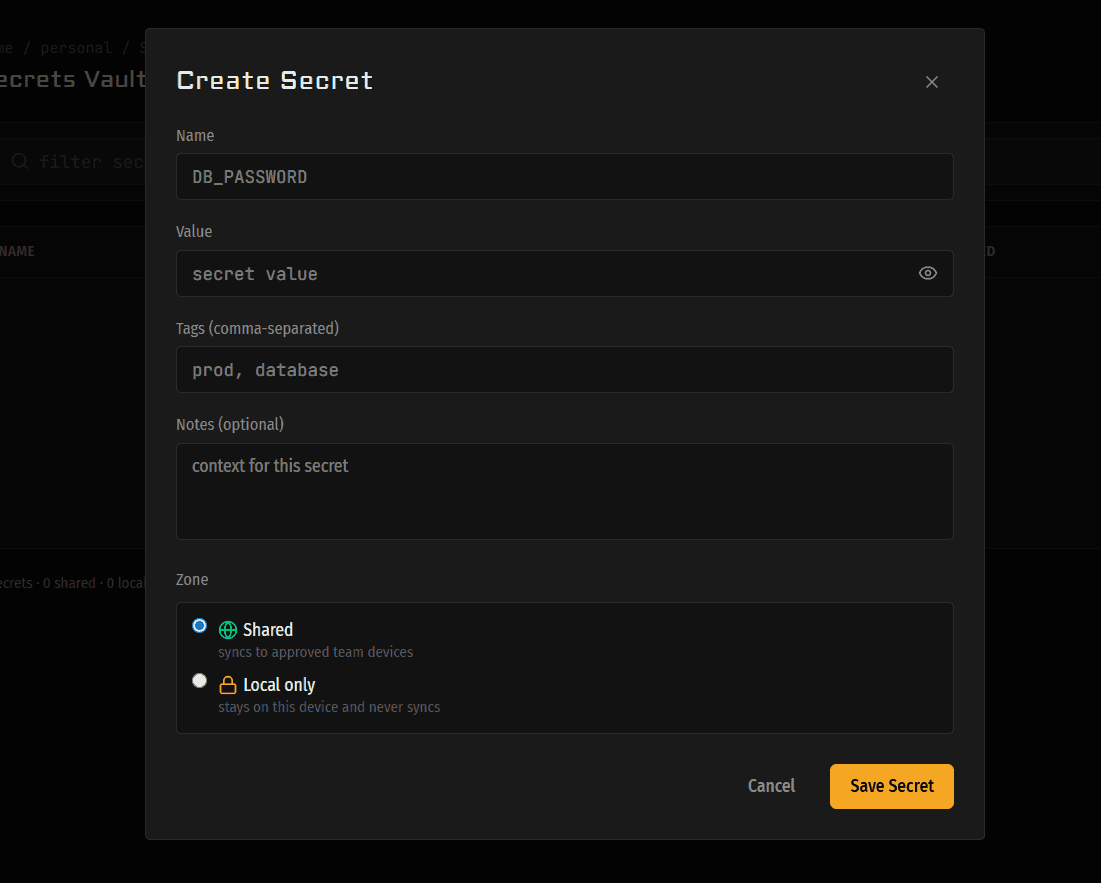Click the search icon left of filter secrets
The width and height of the screenshot is (1101, 883).
pos(19,161)
